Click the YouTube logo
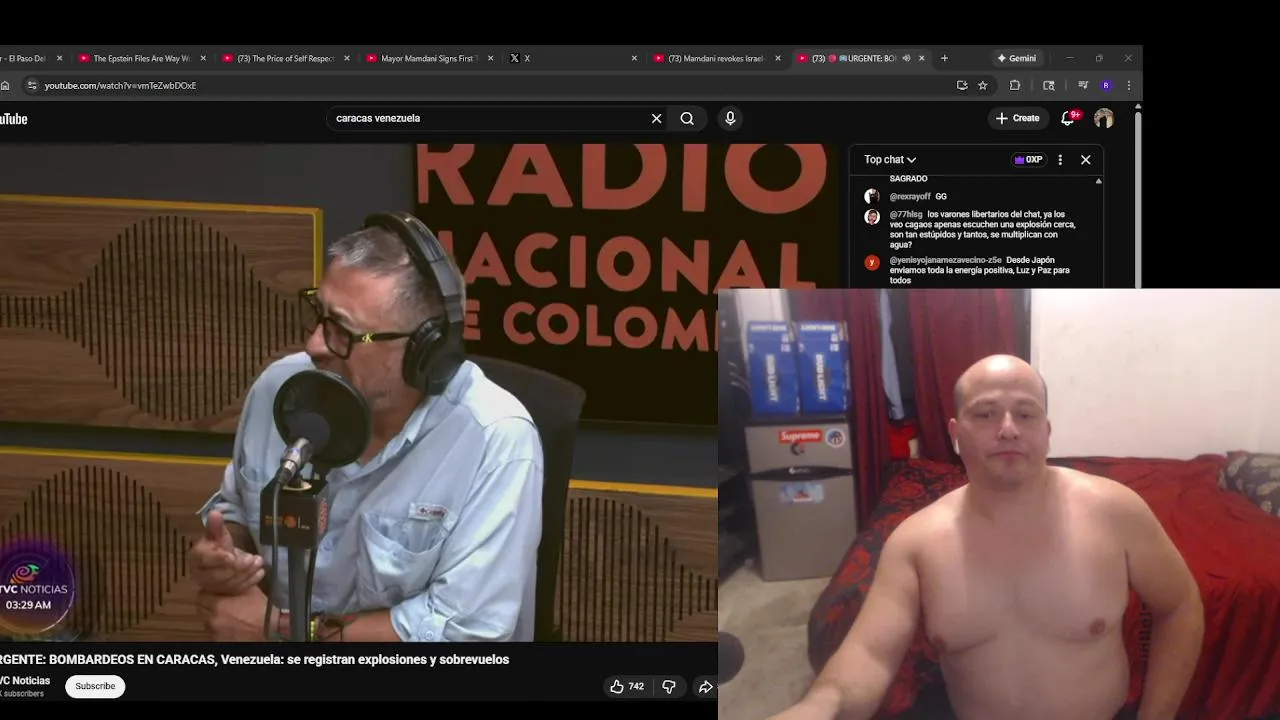 [13, 119]
